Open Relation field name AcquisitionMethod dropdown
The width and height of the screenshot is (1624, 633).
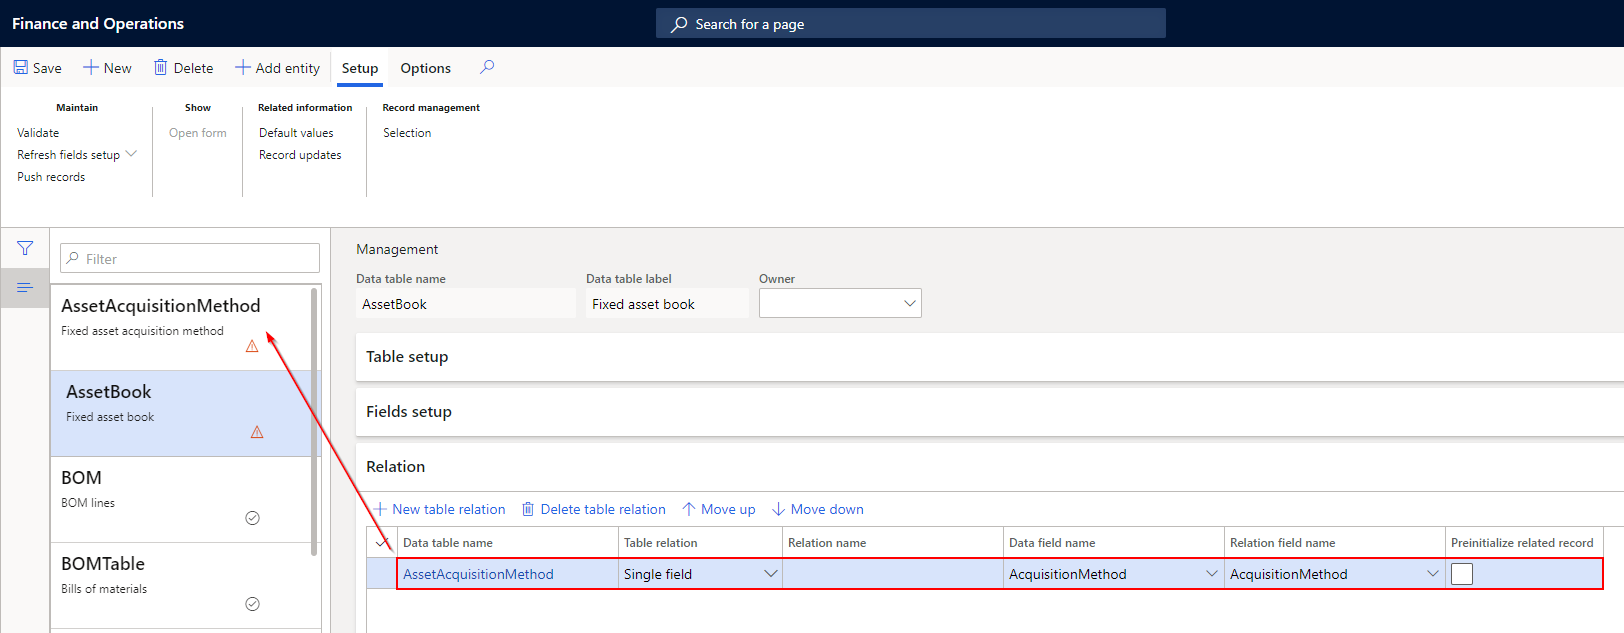[1433, 574]
